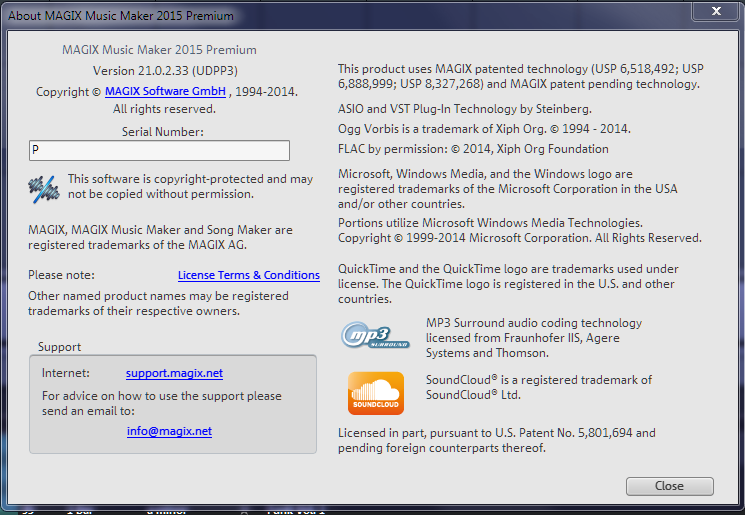Screen dimensions: 745x515
Task: Click the Close button
Action: point(669,486)
